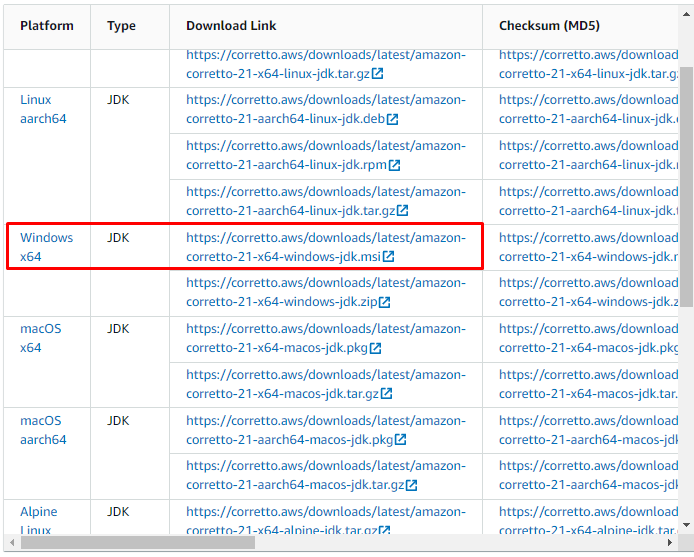Click external-link icon after x64-linux-jdk.tar.gz link
This screenshot has width=694, height=557.
[x=378, y=73]
